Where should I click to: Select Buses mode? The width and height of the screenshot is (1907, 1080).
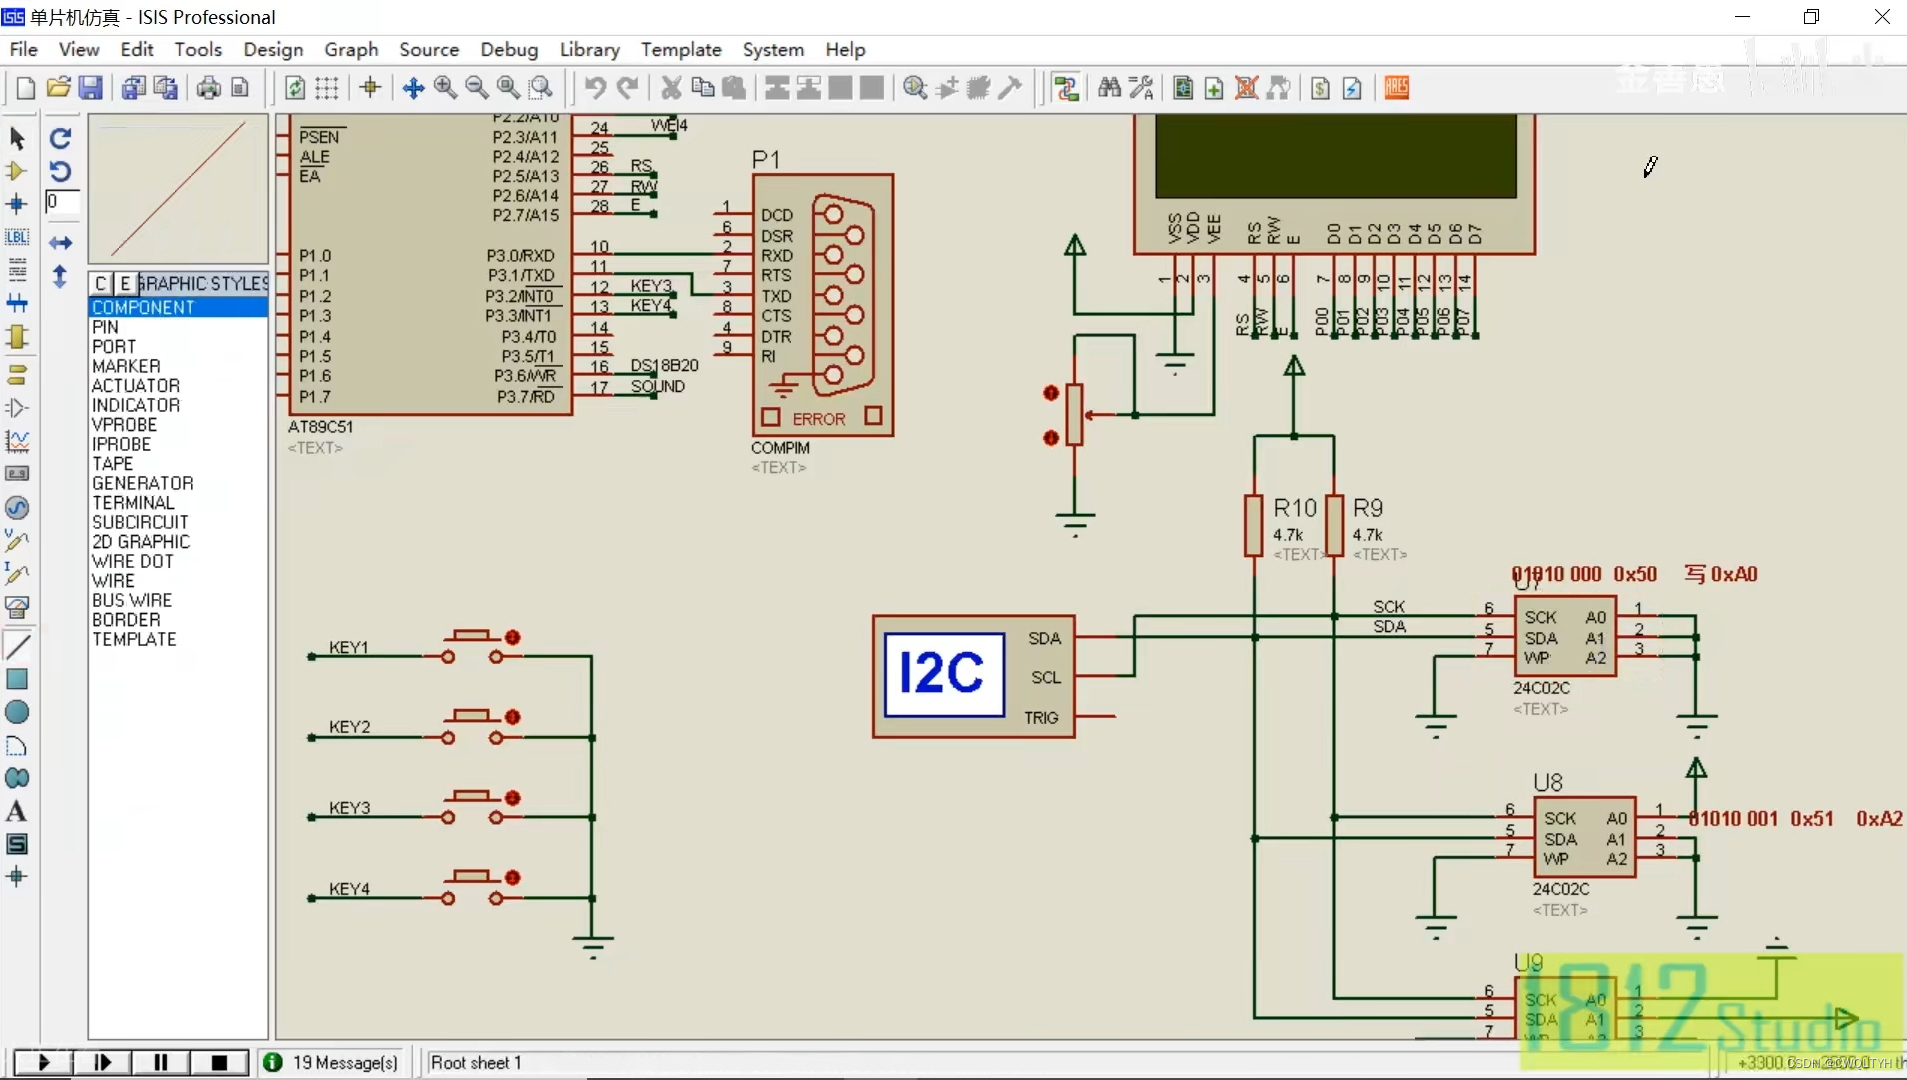click(x=17, y=303)
